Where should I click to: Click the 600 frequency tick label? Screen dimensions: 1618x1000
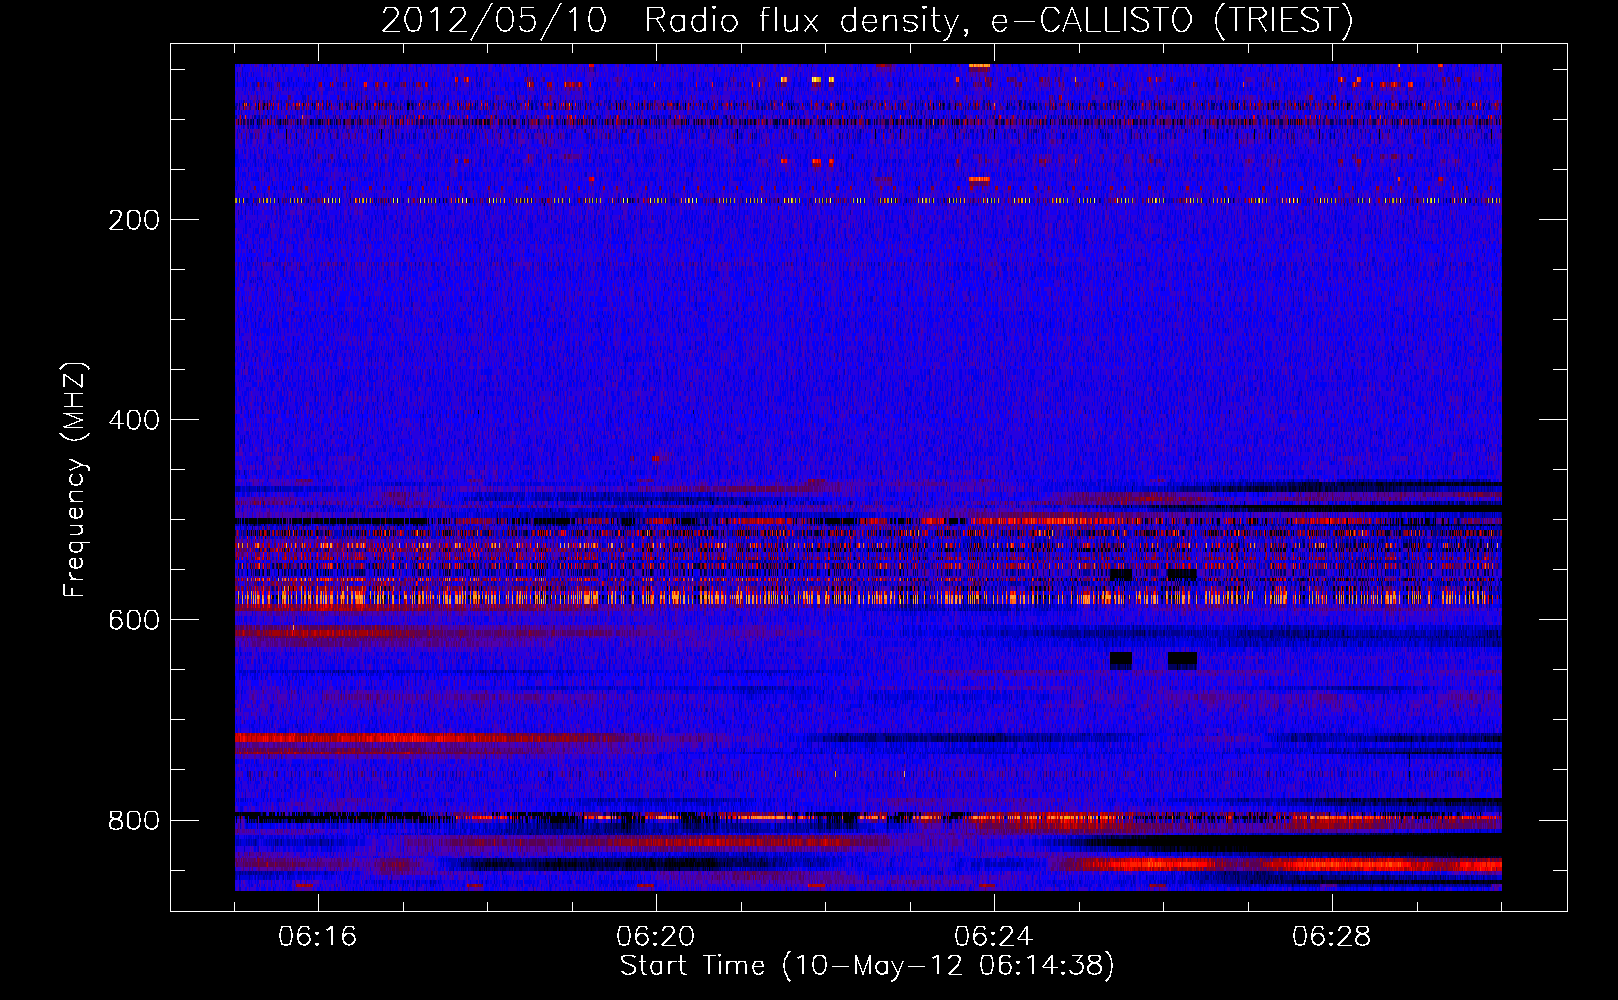[134, 620]
